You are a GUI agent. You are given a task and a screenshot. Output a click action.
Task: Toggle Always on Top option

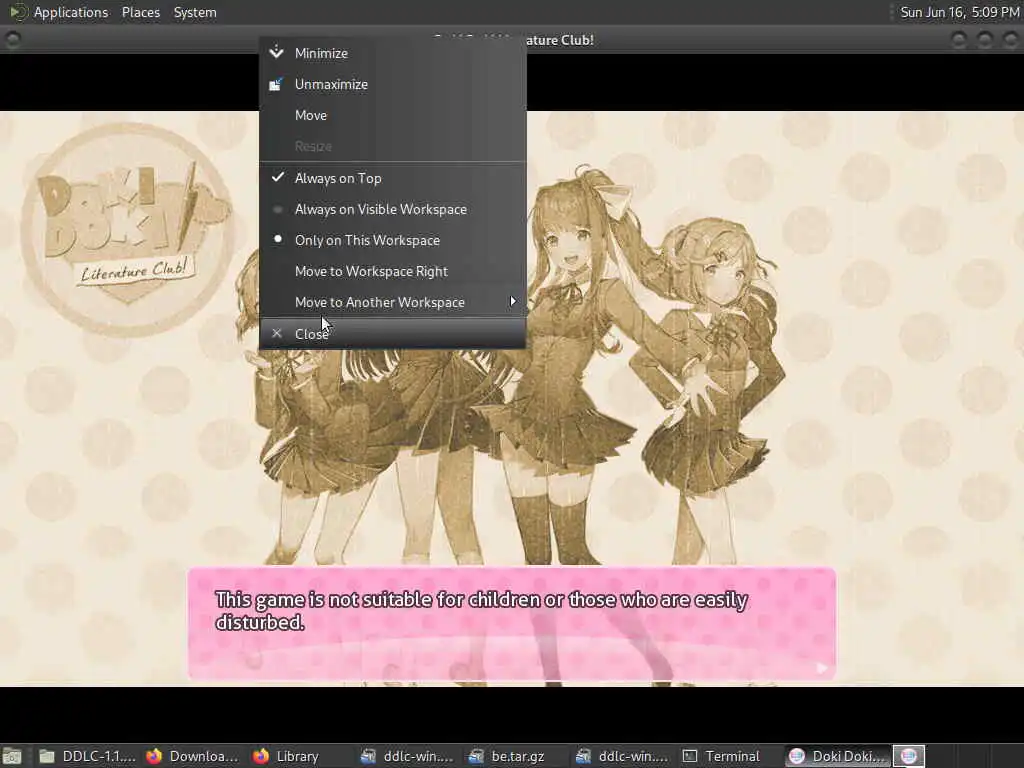(x=392, y=178)
